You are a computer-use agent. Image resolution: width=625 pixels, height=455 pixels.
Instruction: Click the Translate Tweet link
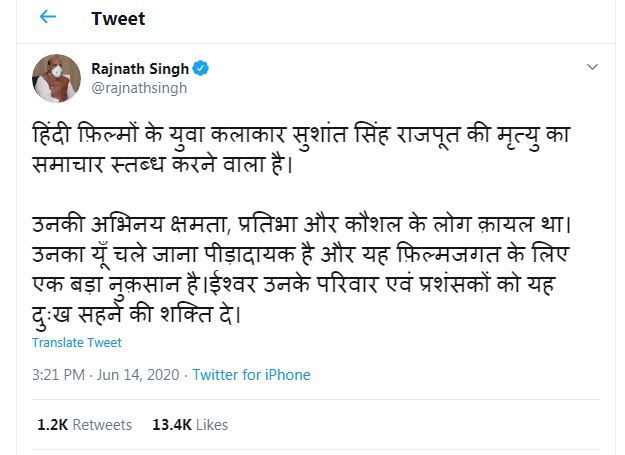click(76, 342)
